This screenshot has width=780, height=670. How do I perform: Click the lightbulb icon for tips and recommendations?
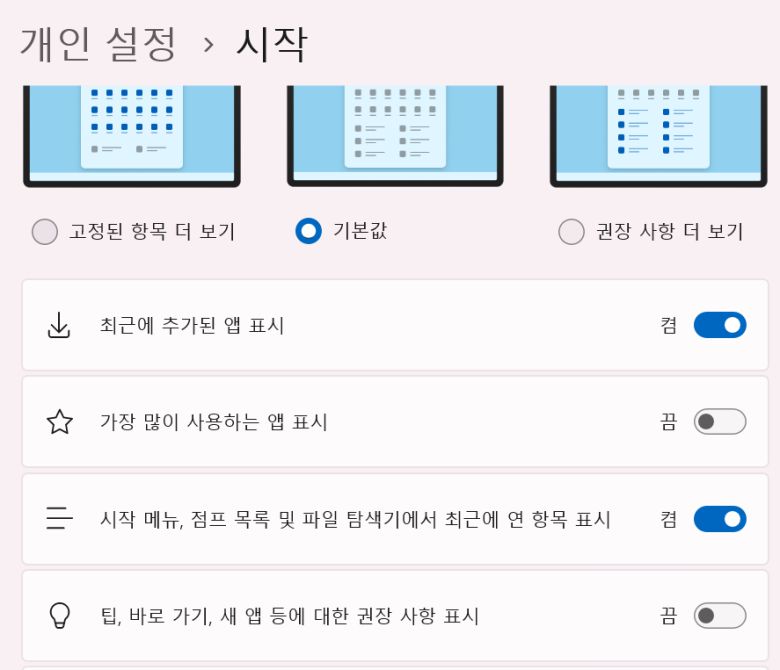coord(60,615)
